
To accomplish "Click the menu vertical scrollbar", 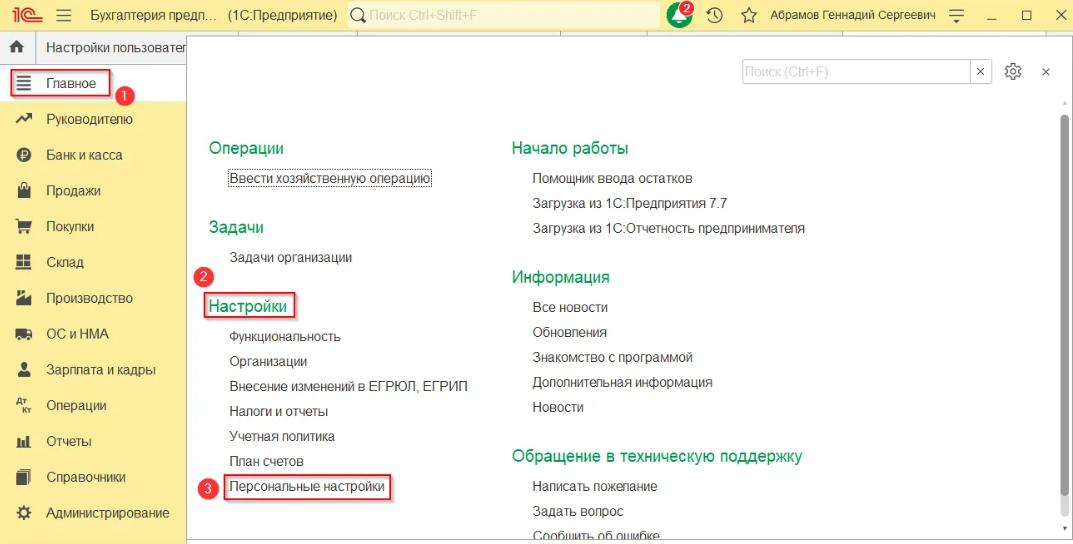I will 1064,300.
